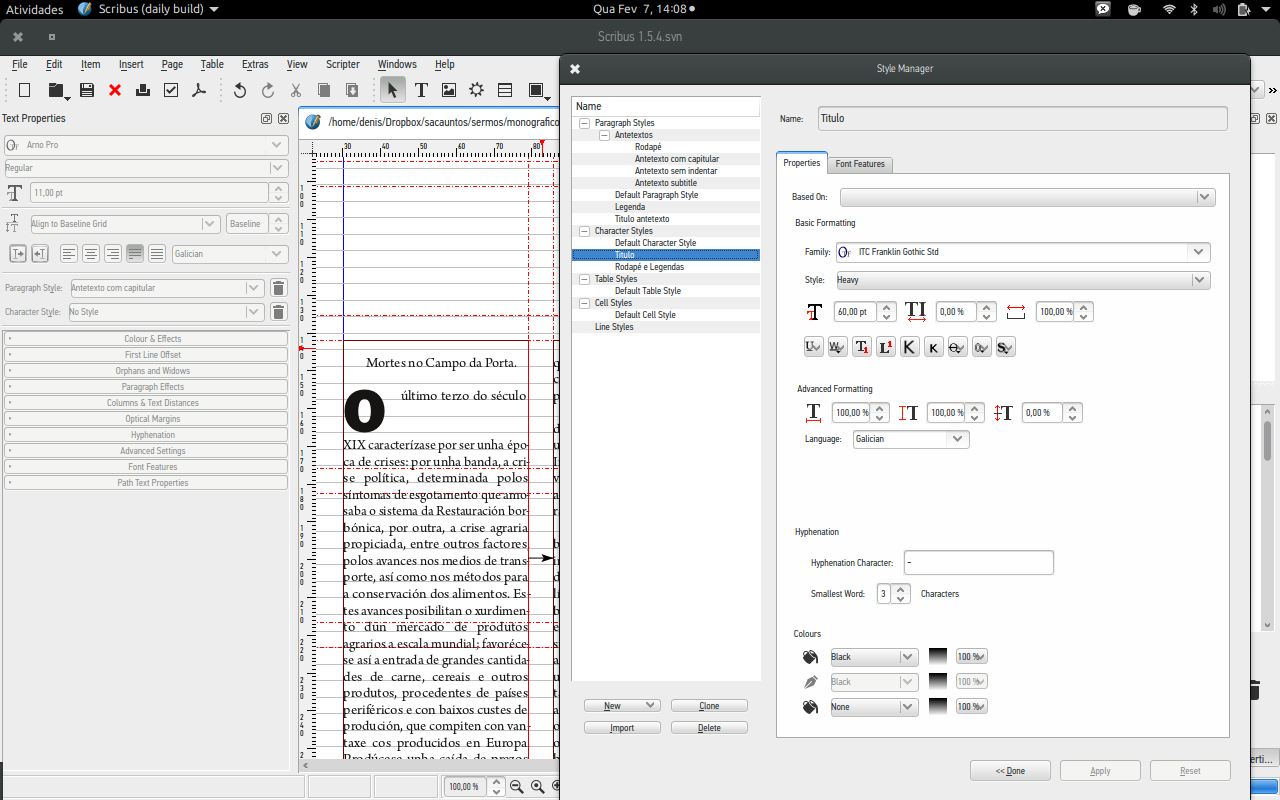1280x800 pixels.
Task: Toggle Superscript in Style Manager formatting
Action: point(885,347)
